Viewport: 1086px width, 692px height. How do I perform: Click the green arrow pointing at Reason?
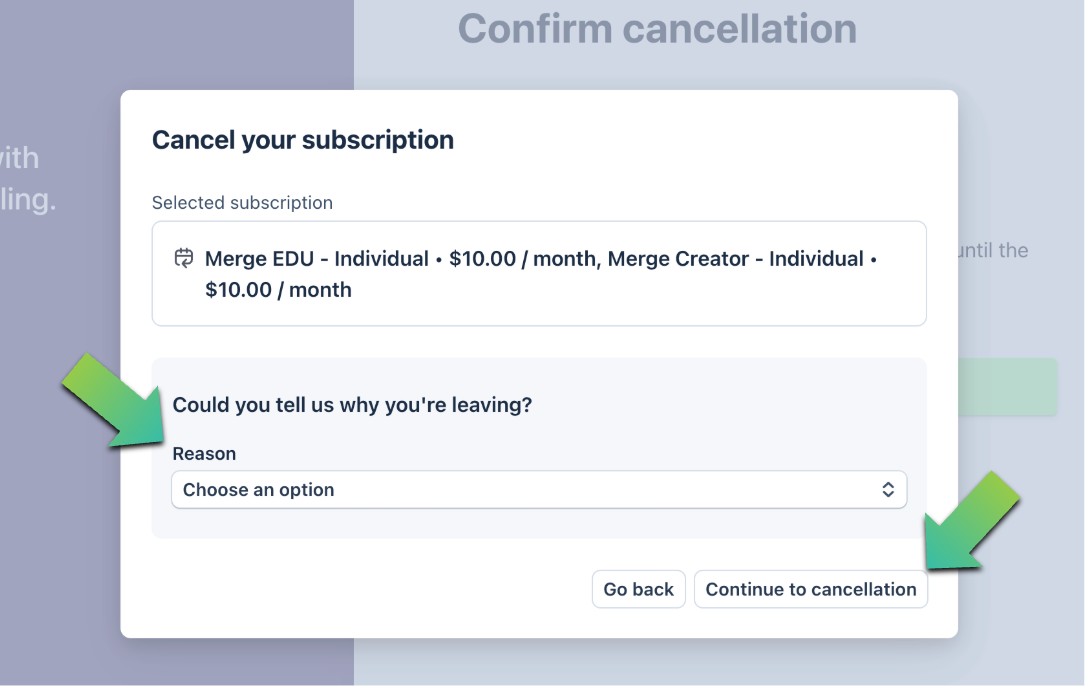pos(114,402)
